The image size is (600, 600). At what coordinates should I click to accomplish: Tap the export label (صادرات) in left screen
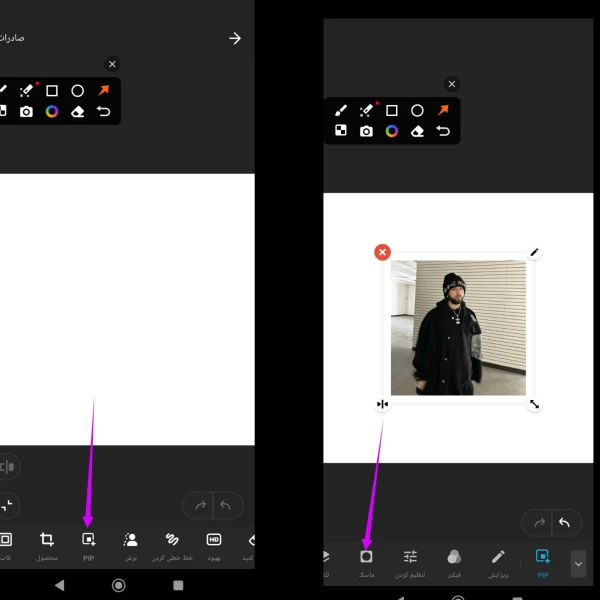click(12, 38)
